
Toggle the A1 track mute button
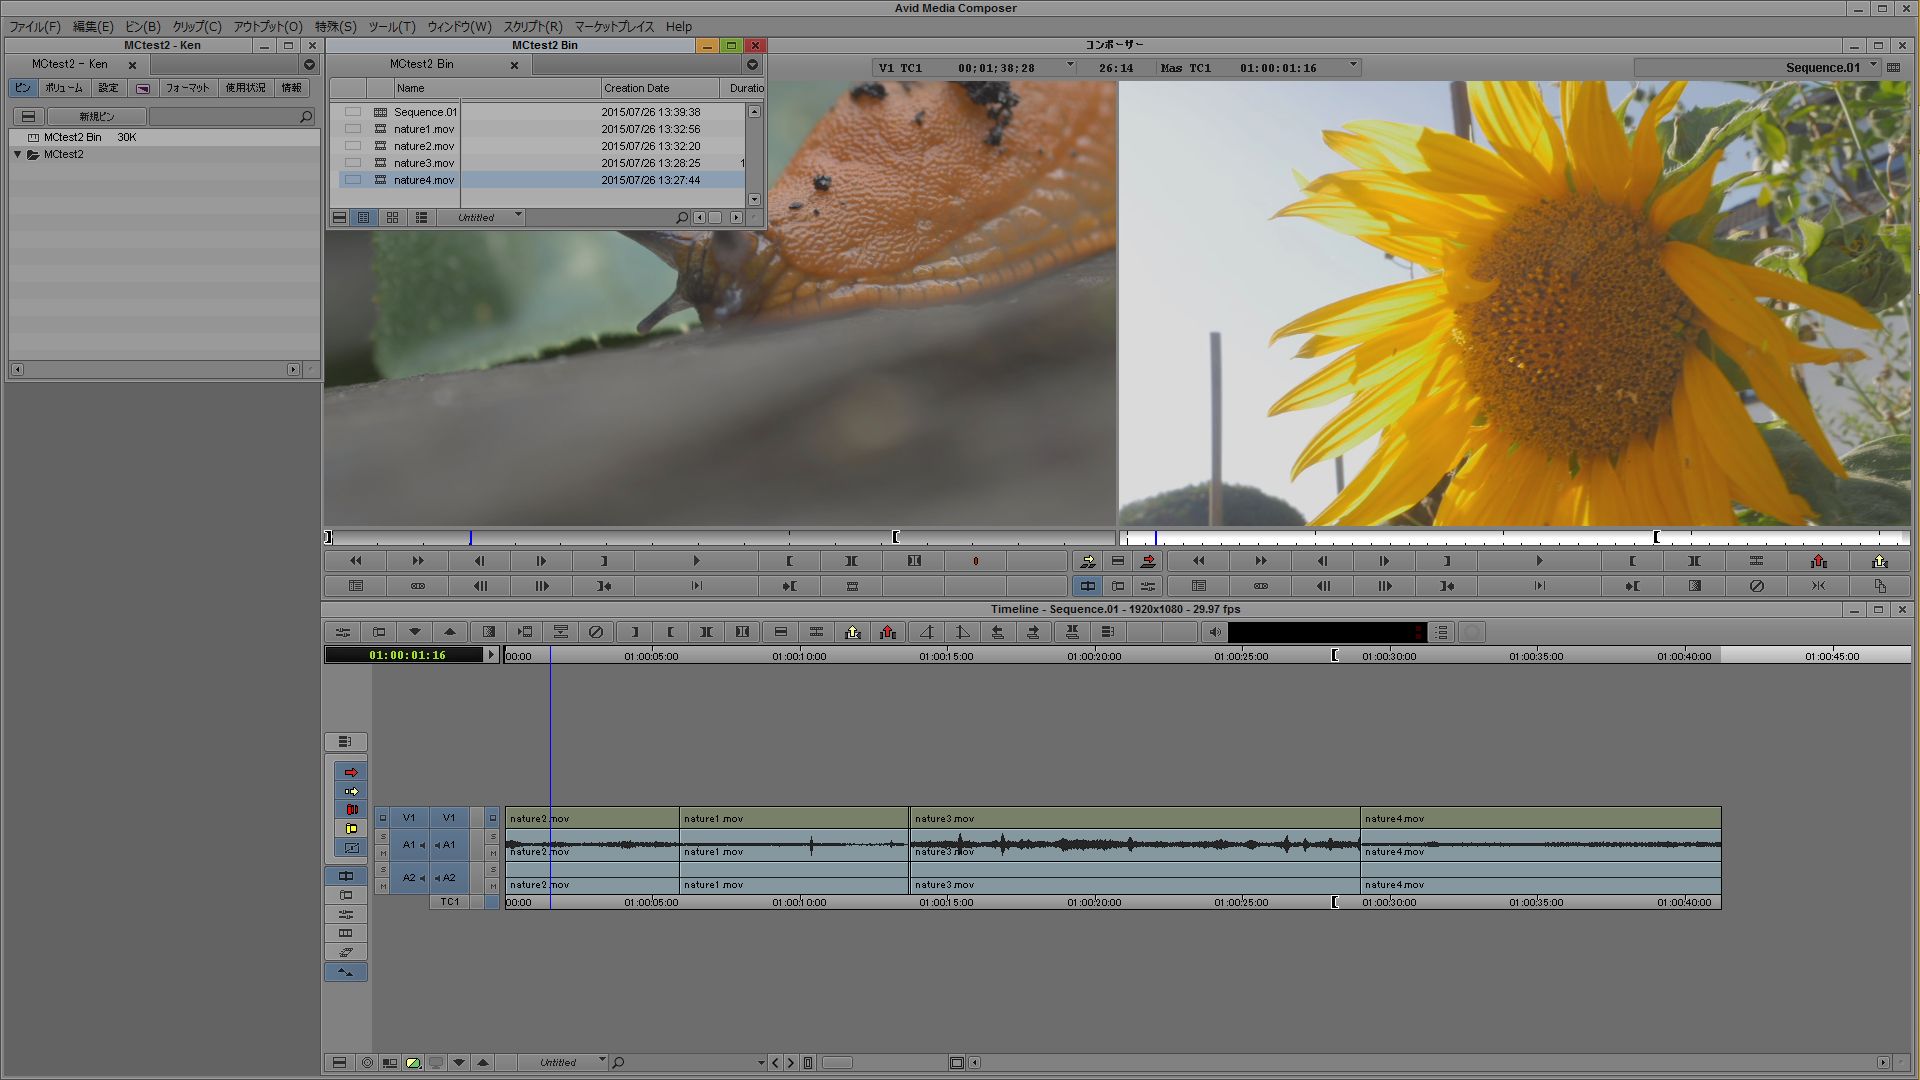coord(492,853)
